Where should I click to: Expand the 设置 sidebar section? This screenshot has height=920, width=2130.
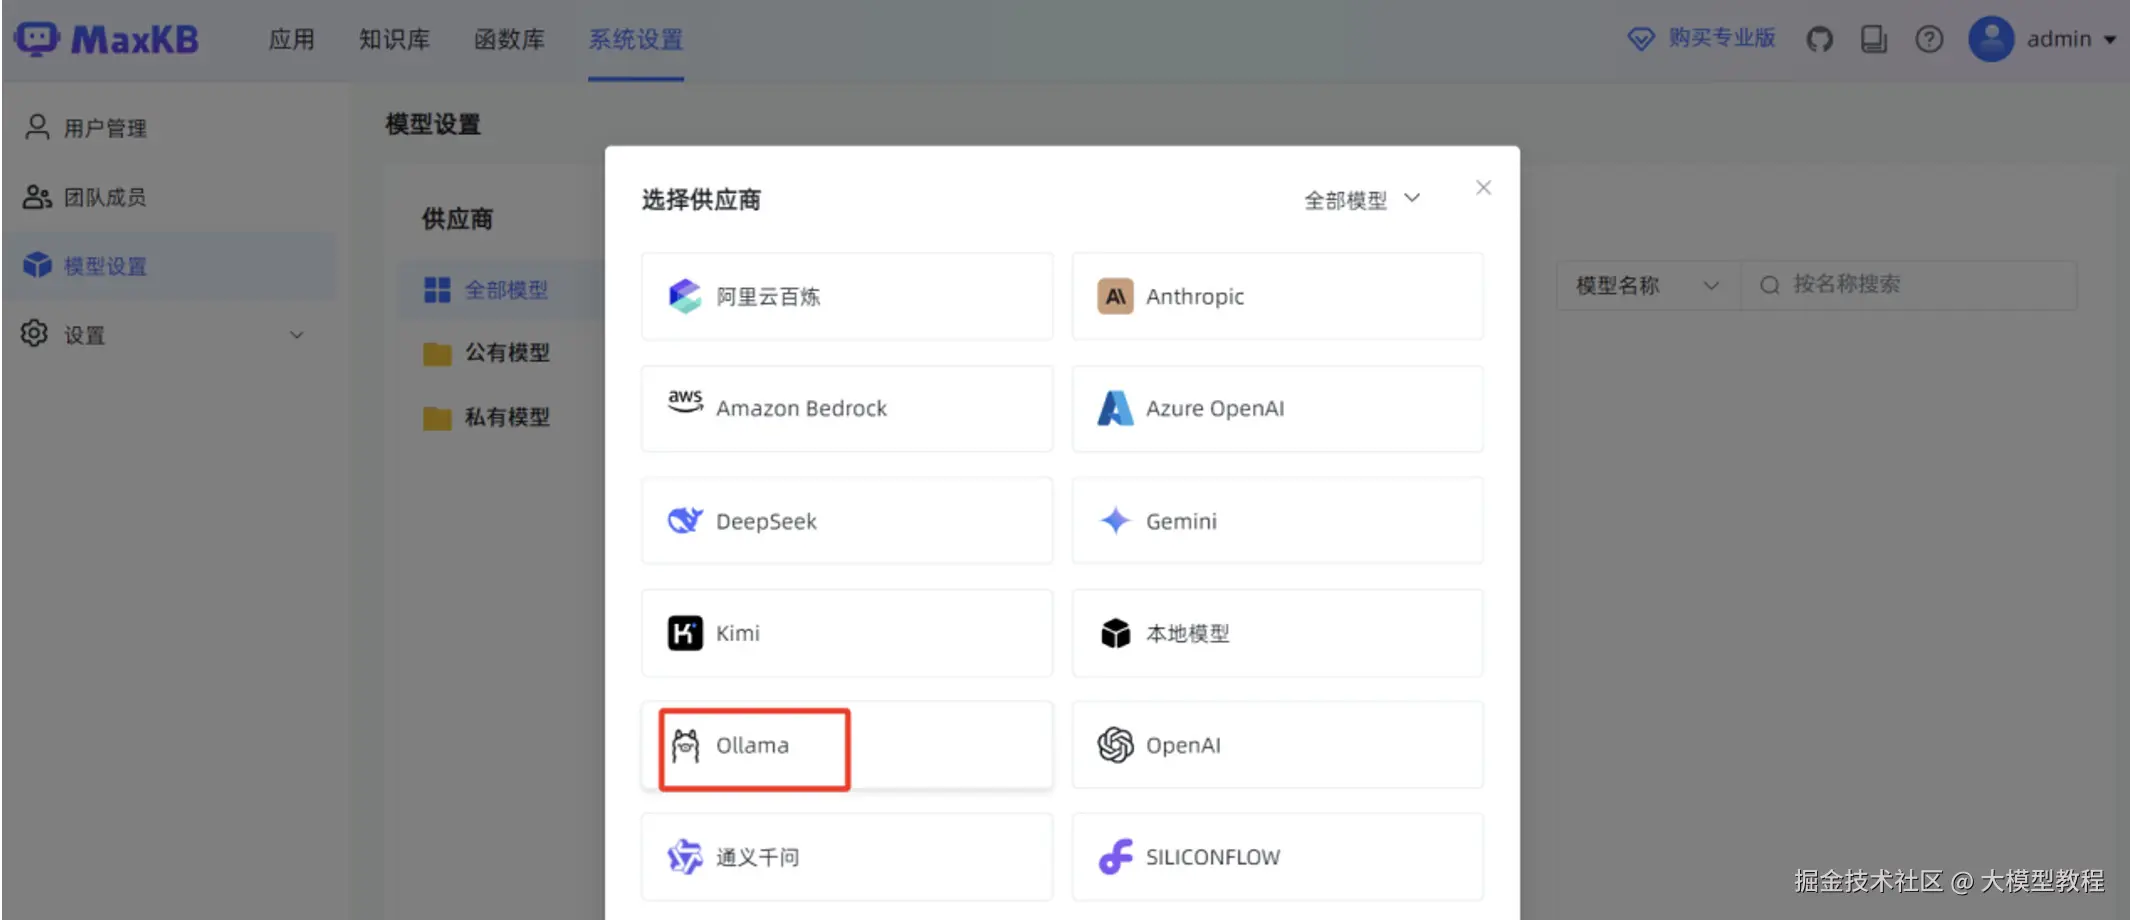click(169, 335)
